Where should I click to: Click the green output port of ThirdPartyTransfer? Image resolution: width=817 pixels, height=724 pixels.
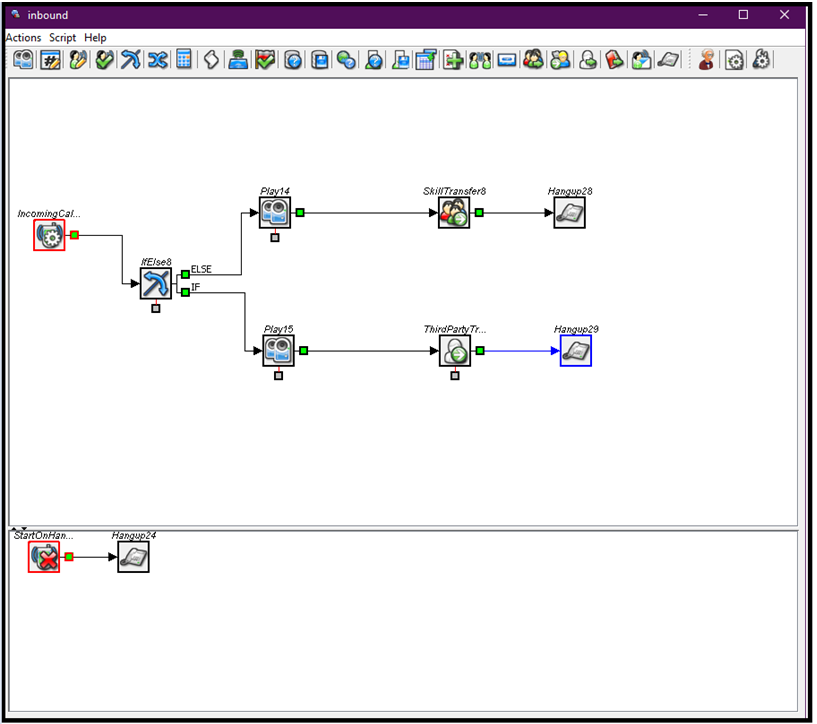click(480, 351)
